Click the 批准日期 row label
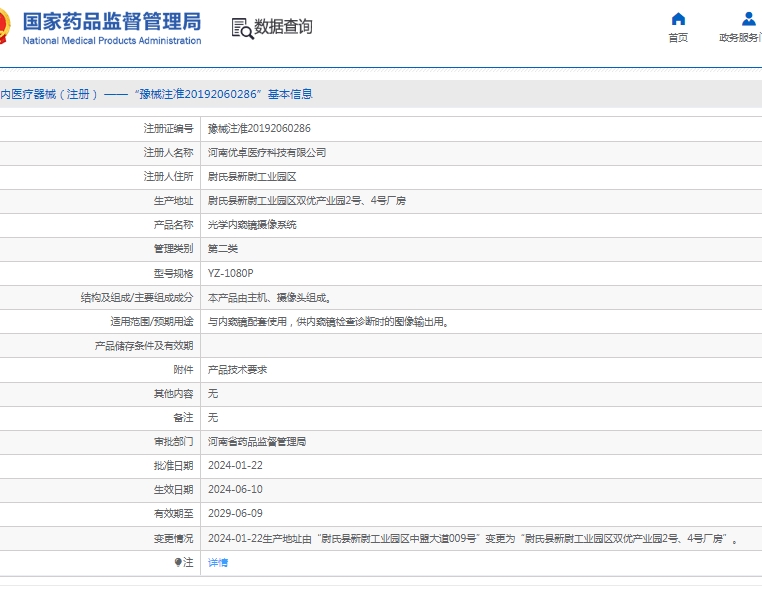The image size is (762, 591). [173, 465]
